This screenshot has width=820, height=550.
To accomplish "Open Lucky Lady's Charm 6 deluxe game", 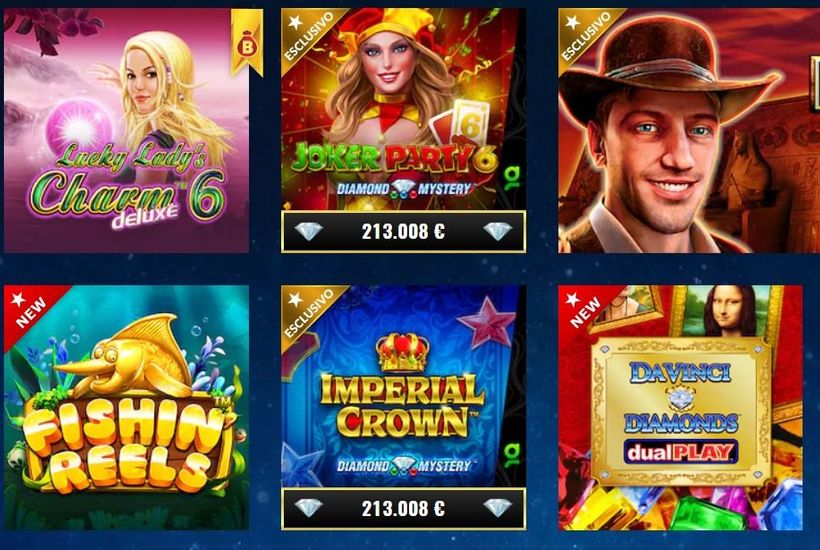I will 126,130.
